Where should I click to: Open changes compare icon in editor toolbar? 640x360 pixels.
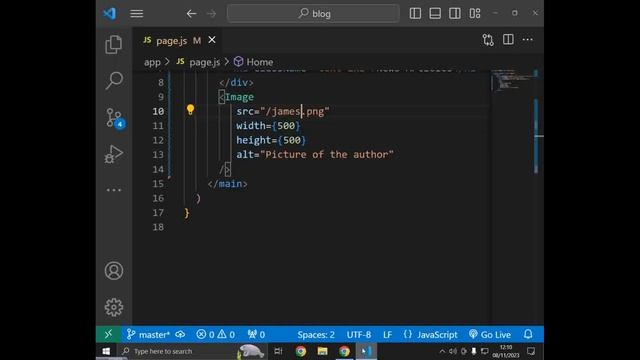(488, 40)
